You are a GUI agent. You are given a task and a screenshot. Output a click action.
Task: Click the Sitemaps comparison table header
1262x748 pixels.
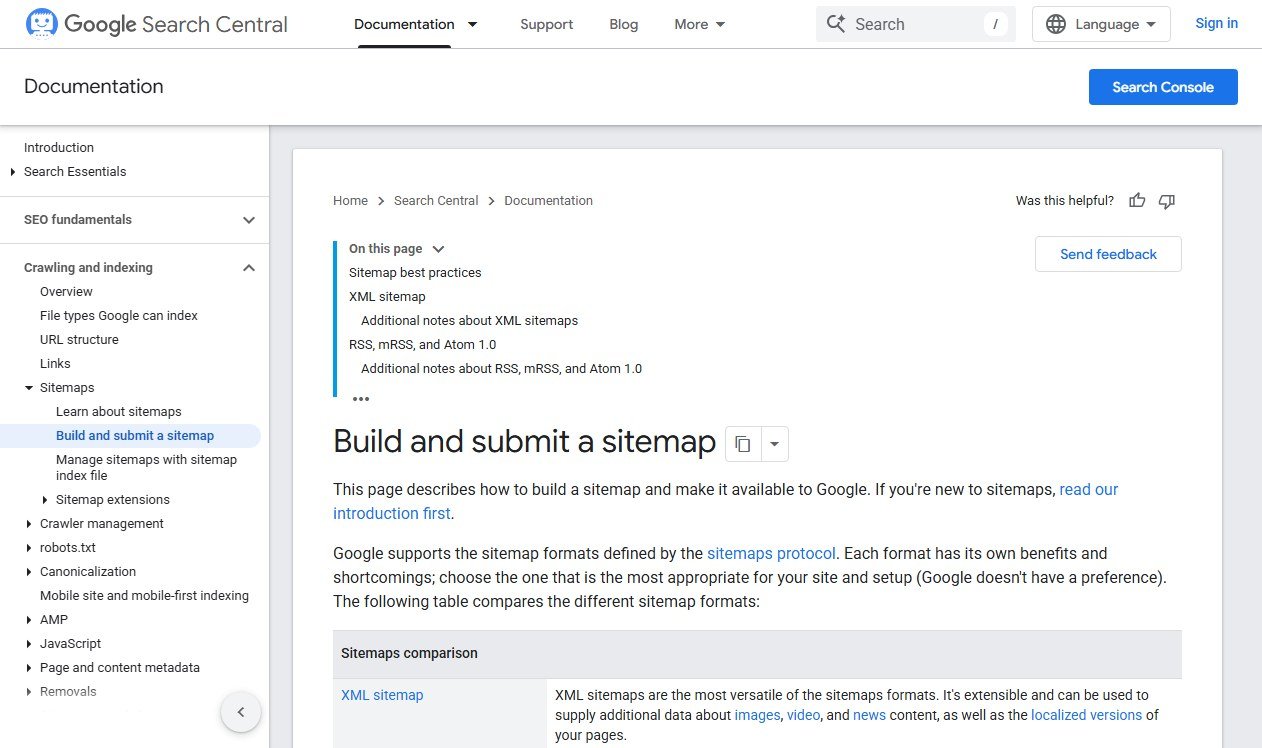(757, 654)
